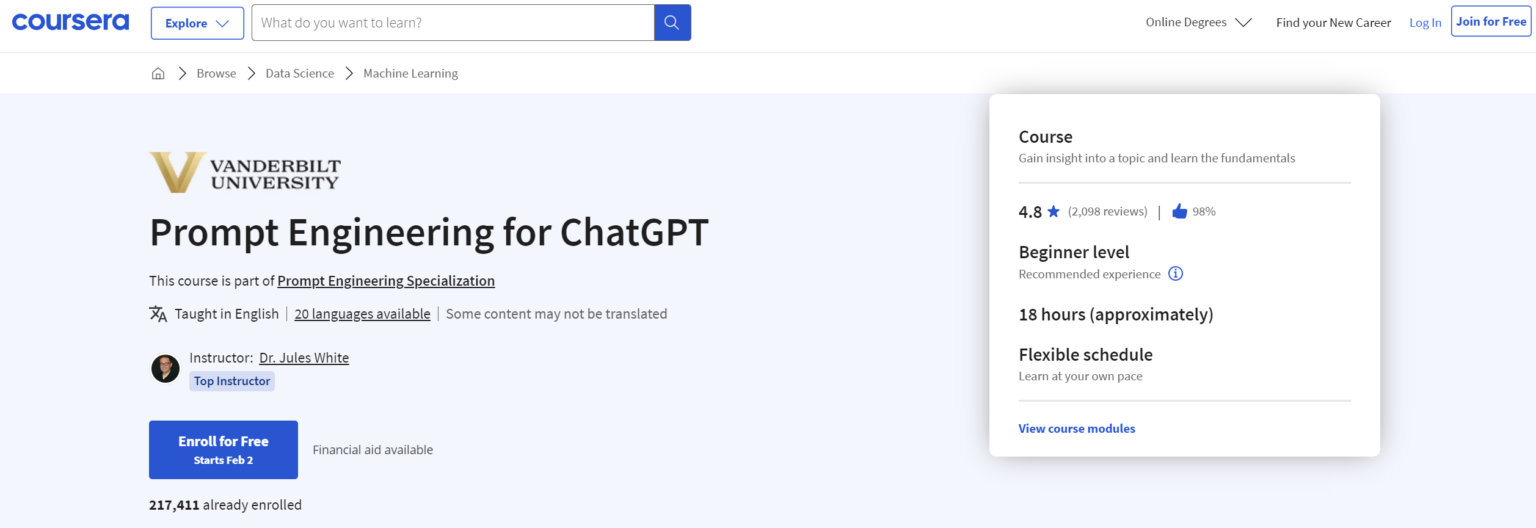Focus the 'What do you want to learn?' search field
The width and height of the screenshot is (1536, 528).
(x=452, y=23)
